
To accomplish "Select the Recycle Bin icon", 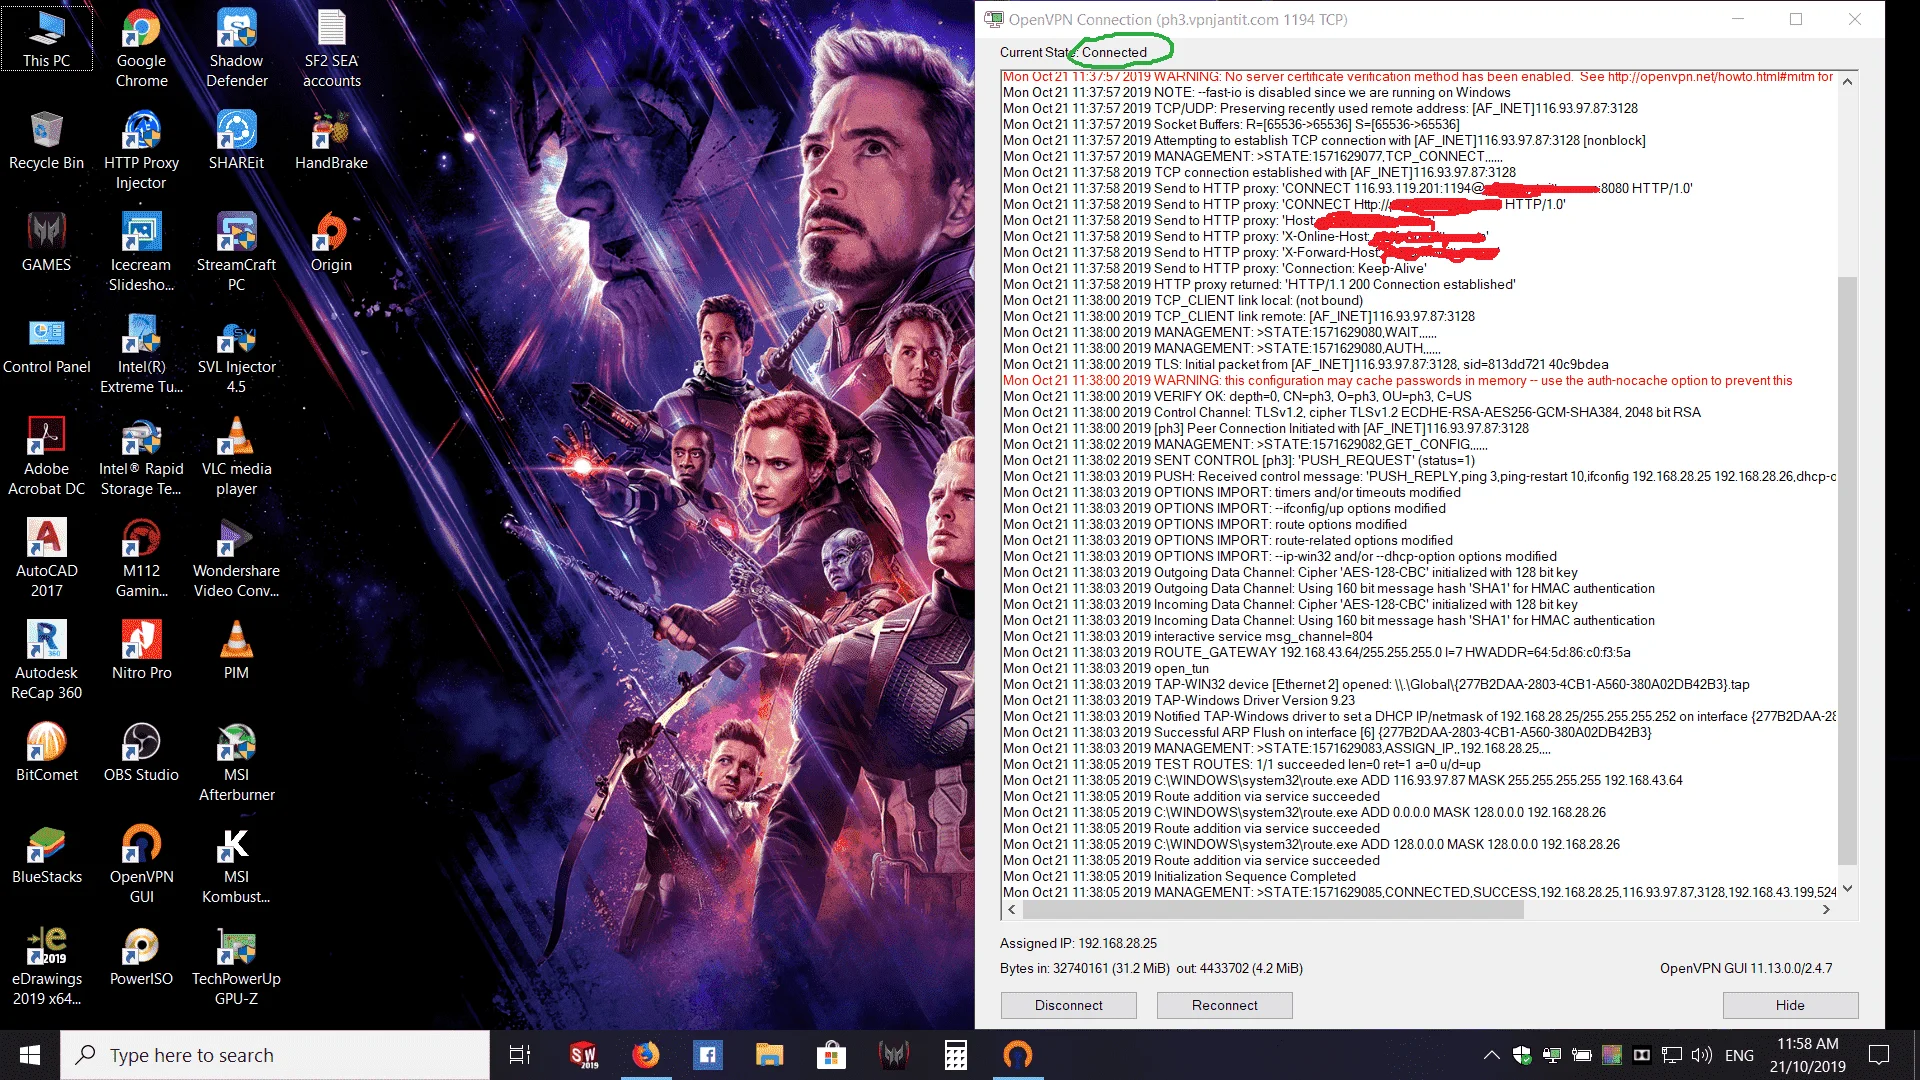I will point(46,142).
